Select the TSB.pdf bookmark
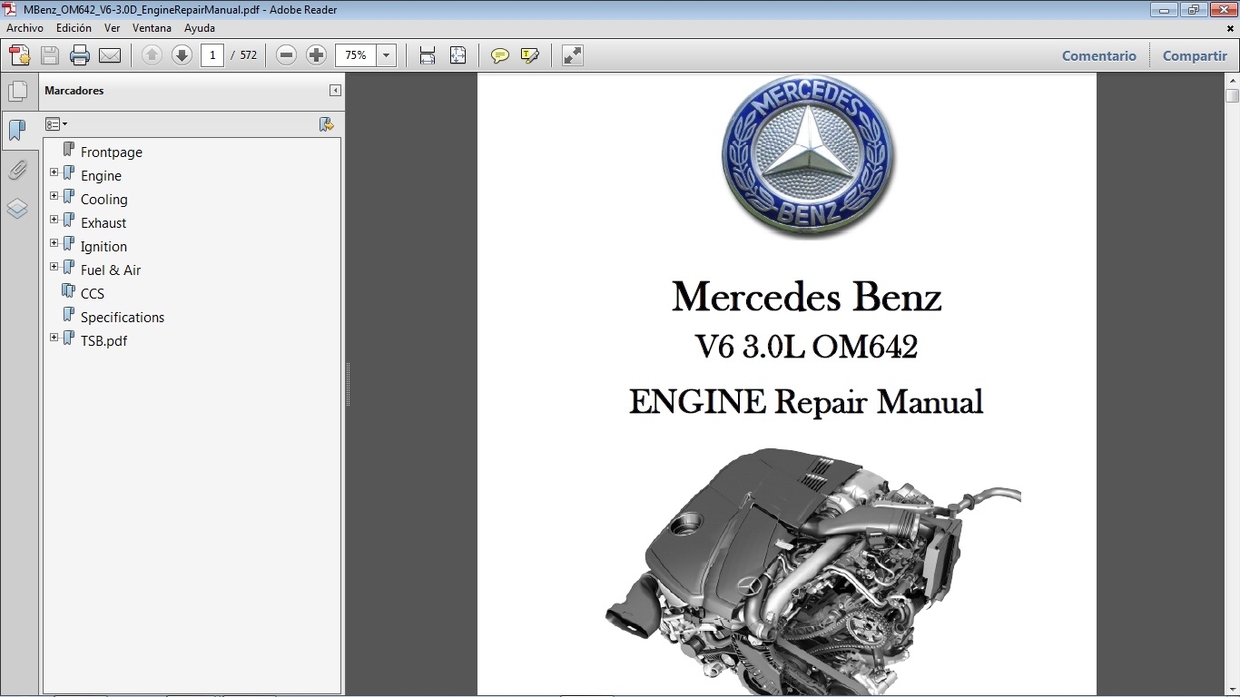The width and height of the screenshot is (1240, 697). point(103,340)
